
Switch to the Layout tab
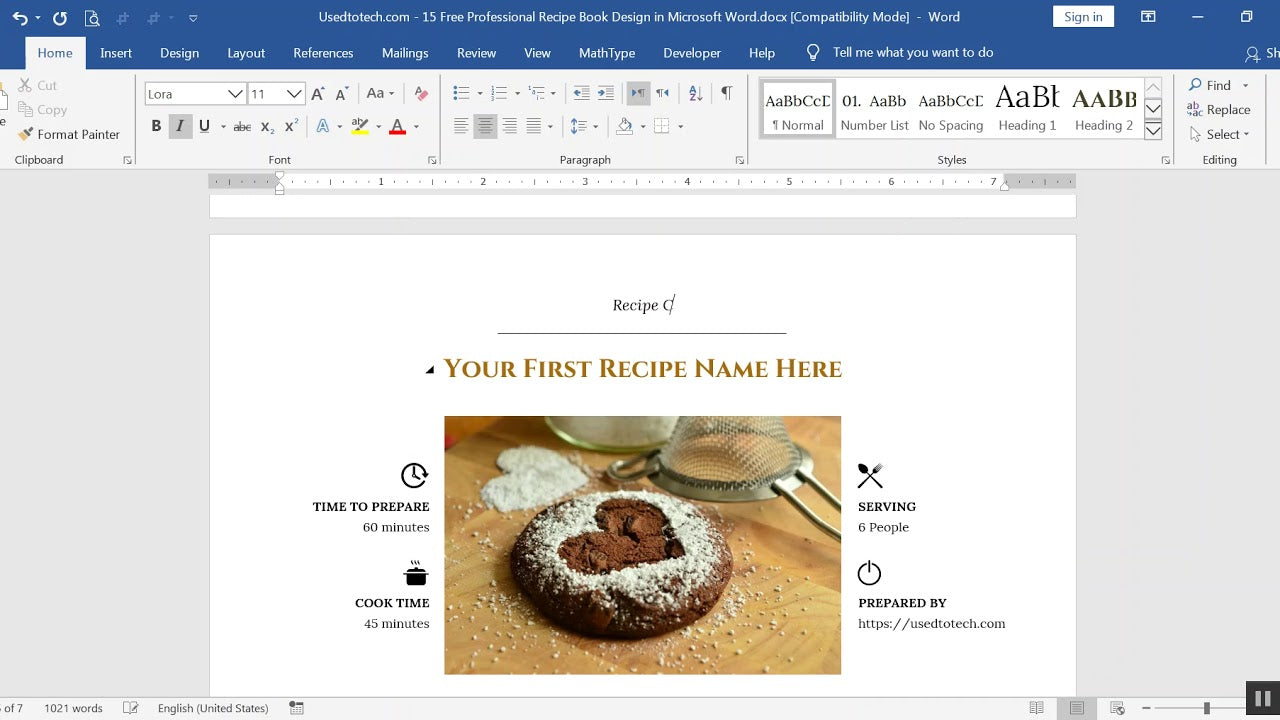coord(246,53)
